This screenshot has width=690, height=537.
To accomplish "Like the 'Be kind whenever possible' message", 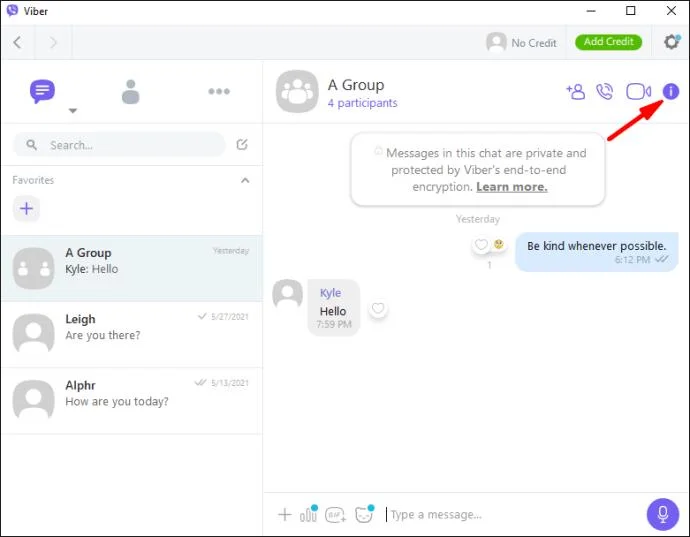I will (x=481, y=244).
